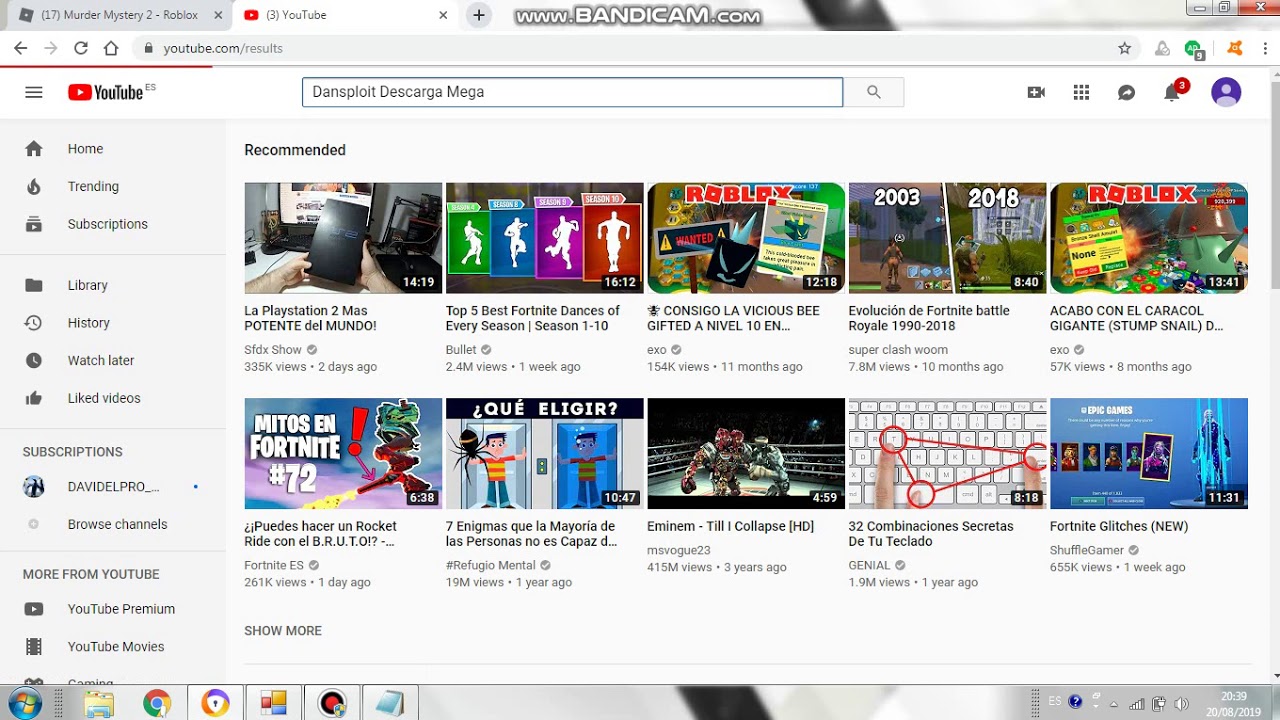Open the YouTube hamburger guide menu
The width and height of the screenshot is (1280, 720).
click(x=34, y=92)
